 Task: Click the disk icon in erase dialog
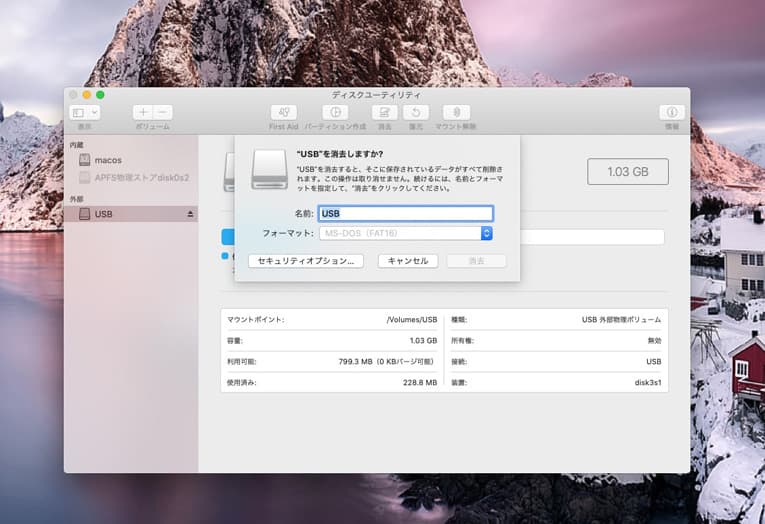[270, 168]
